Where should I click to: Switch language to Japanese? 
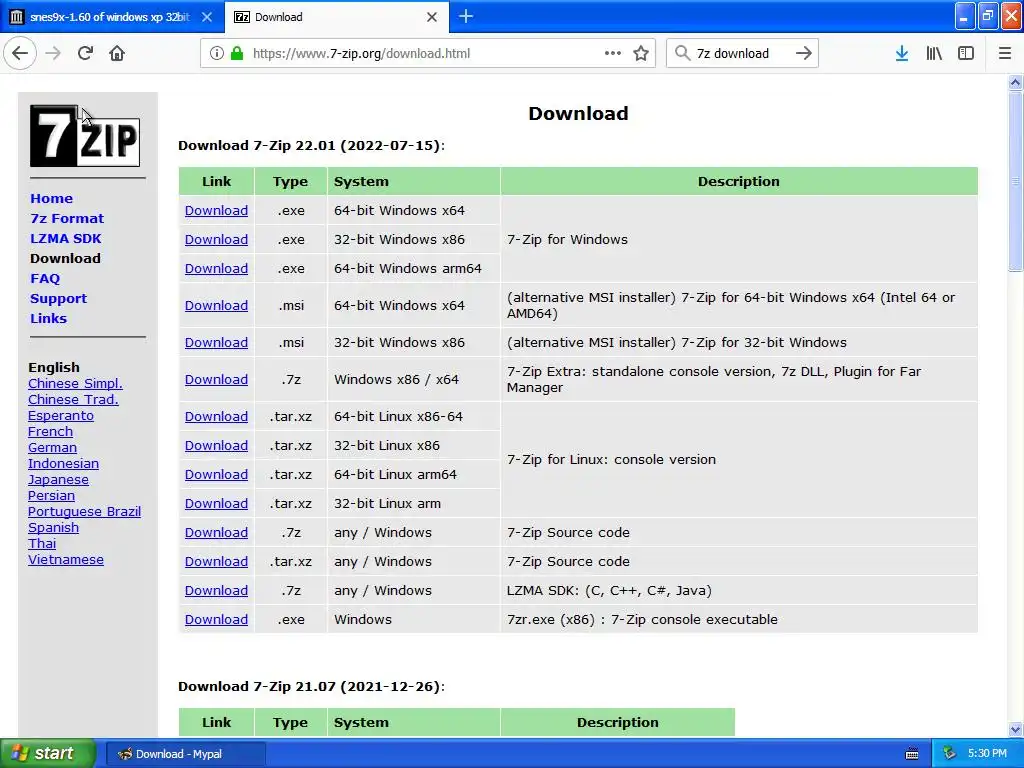pyautogui.click(x=58, y=480)
